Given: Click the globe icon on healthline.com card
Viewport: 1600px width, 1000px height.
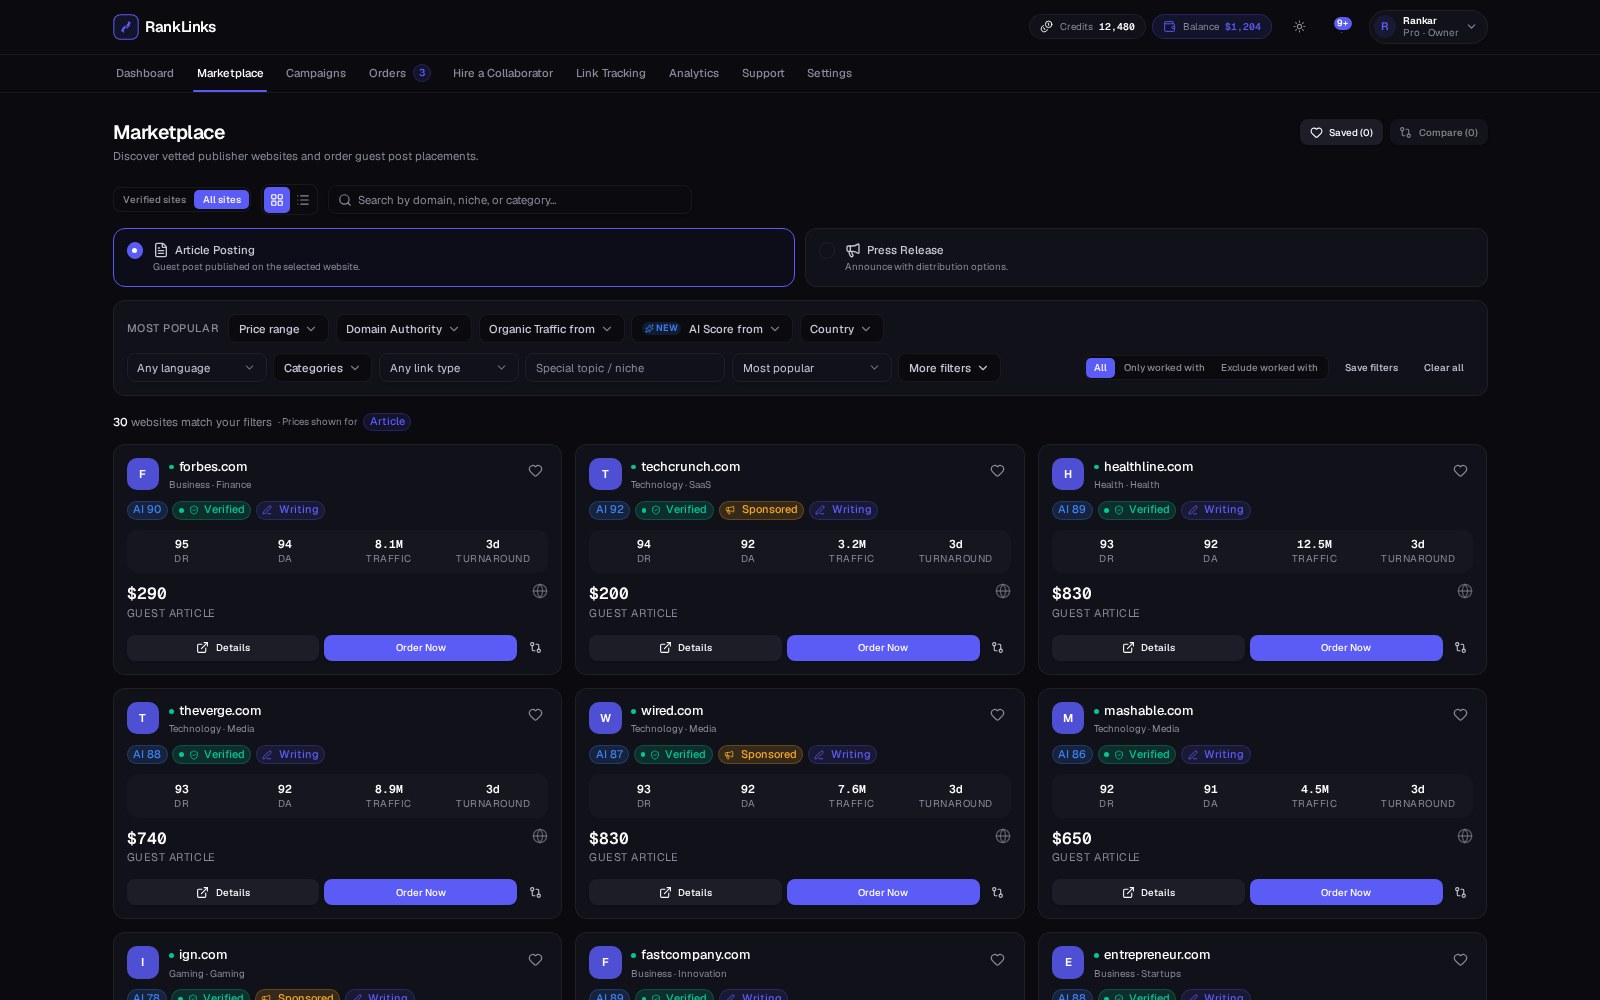Looking at the screenshot, I should tap(1465, 591).
